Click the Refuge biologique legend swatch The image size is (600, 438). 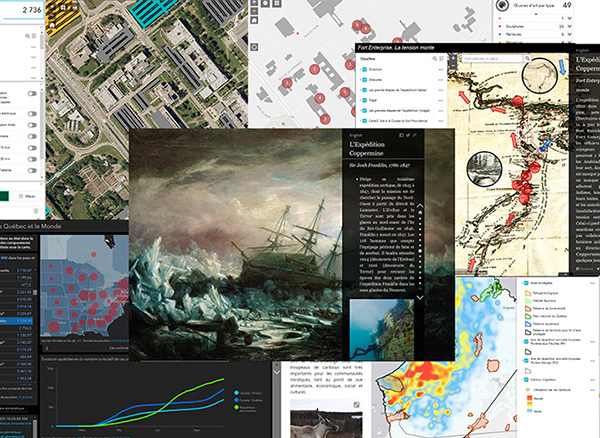click(x=528, y=293)
